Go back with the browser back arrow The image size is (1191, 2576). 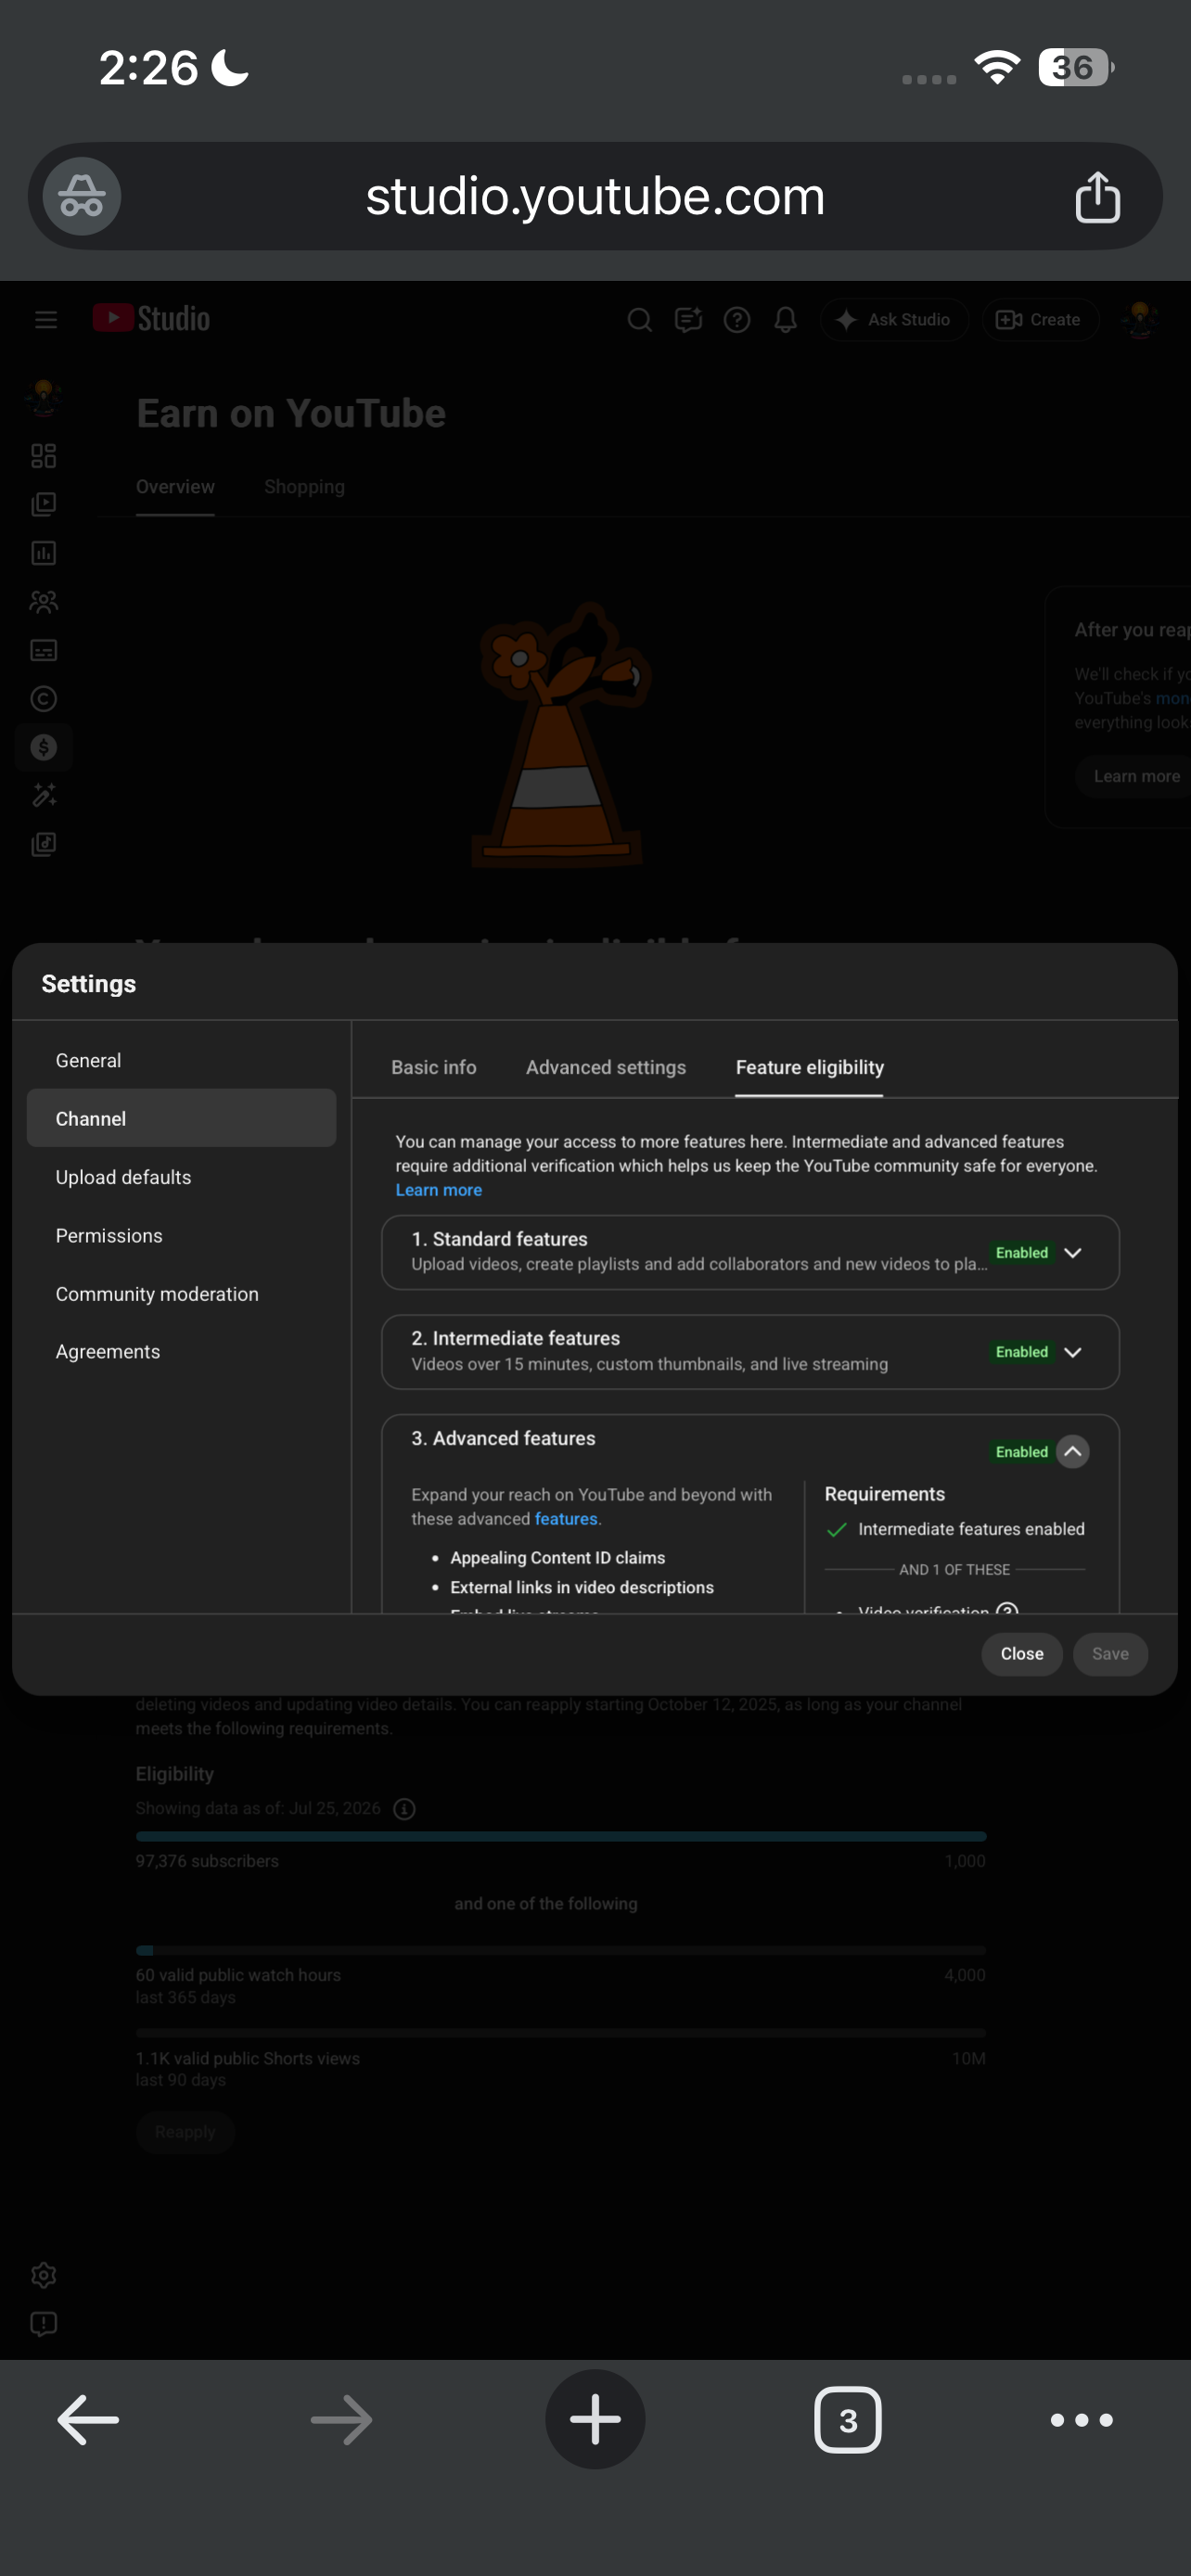coord(88,2420)
